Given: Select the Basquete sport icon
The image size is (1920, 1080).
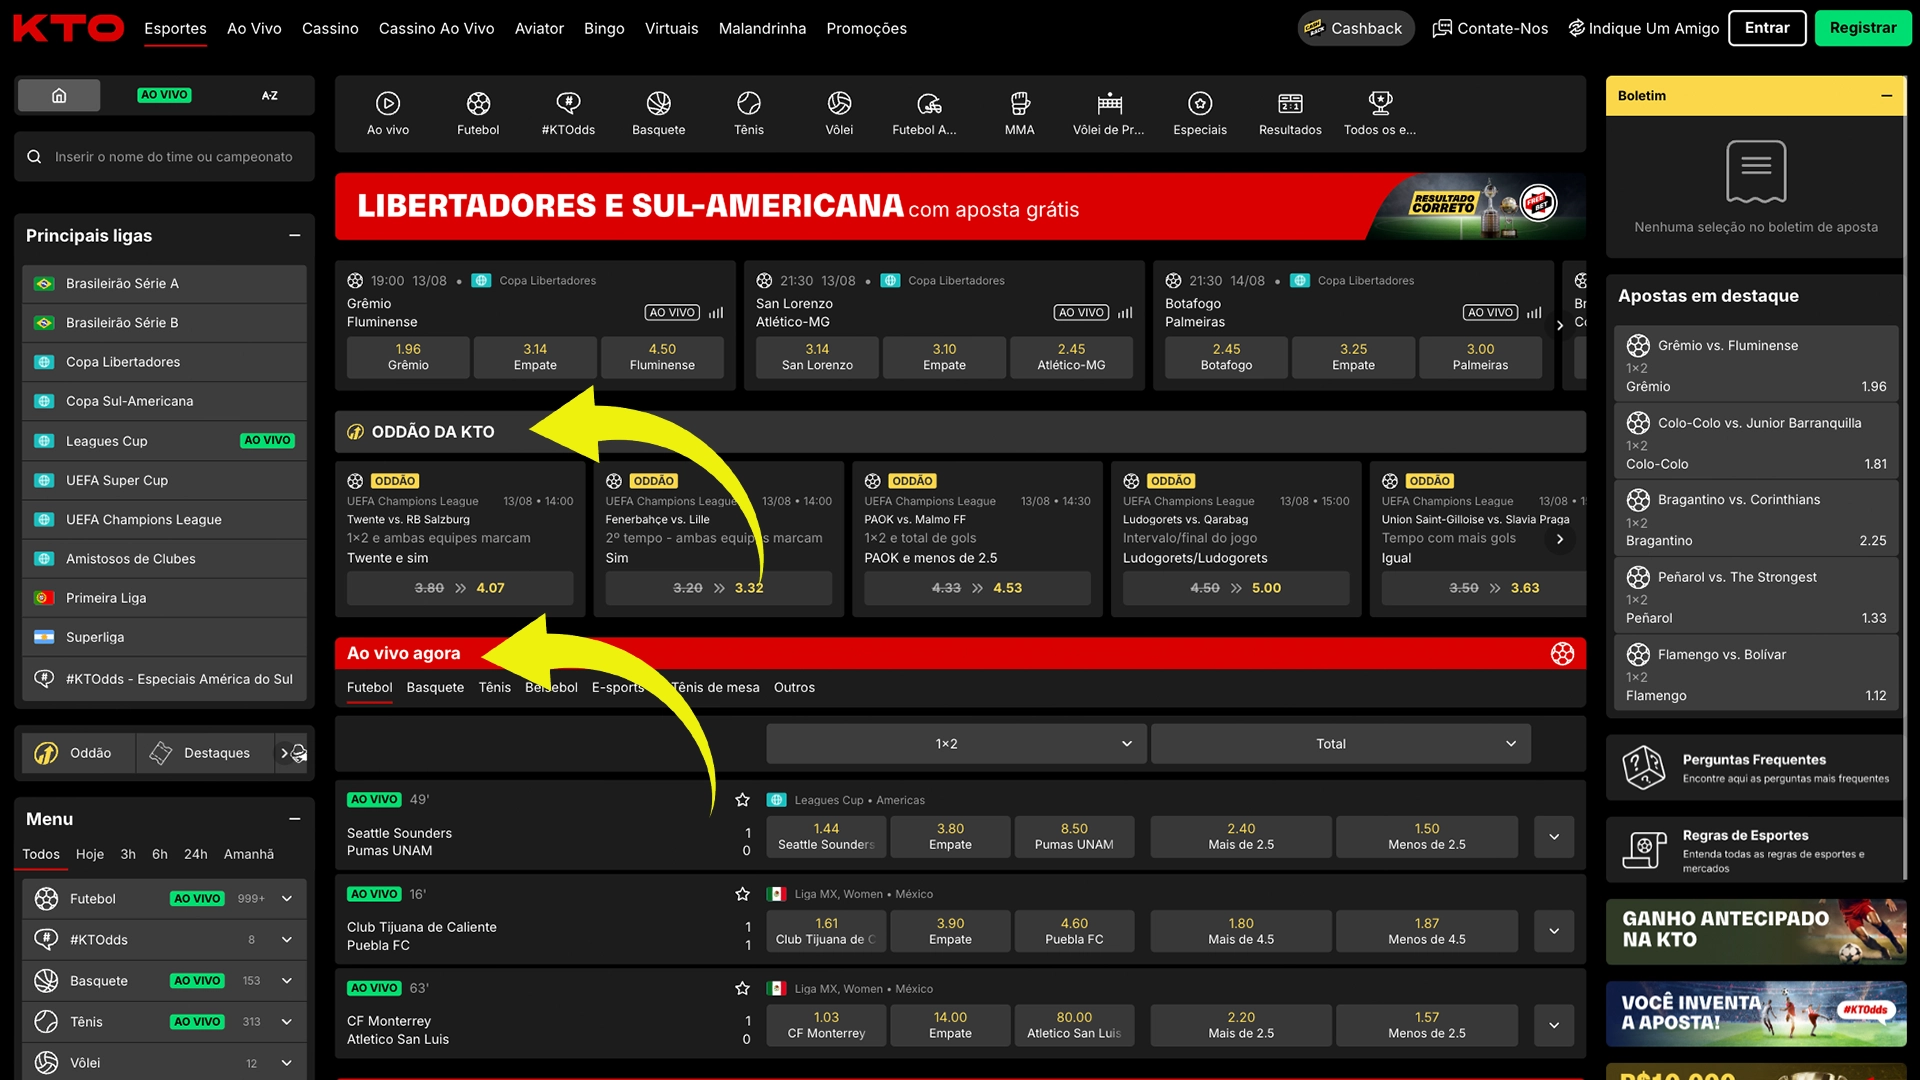Looking at the screenshot, I should pyautogui.click(x=658, y=113).
